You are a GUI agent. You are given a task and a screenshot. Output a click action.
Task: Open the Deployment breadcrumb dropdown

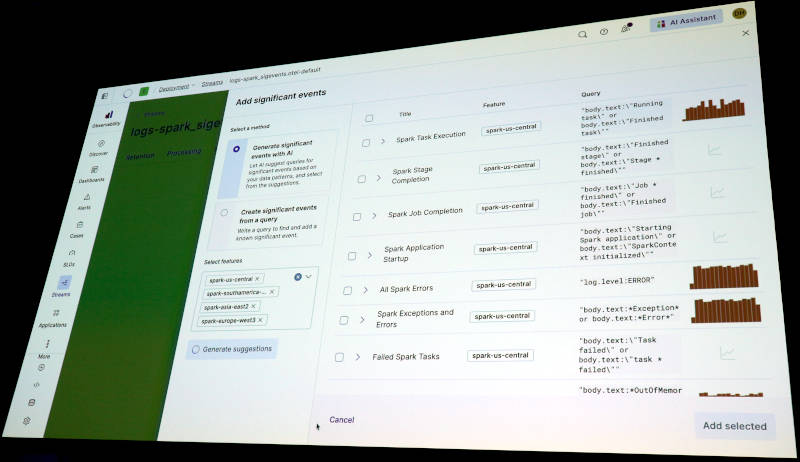176,87
